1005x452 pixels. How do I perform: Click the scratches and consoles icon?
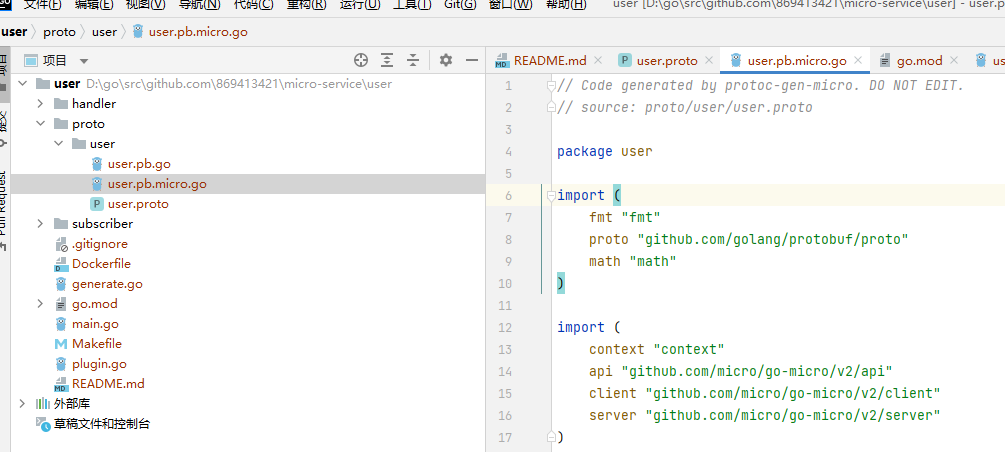(x=43, y=424)
